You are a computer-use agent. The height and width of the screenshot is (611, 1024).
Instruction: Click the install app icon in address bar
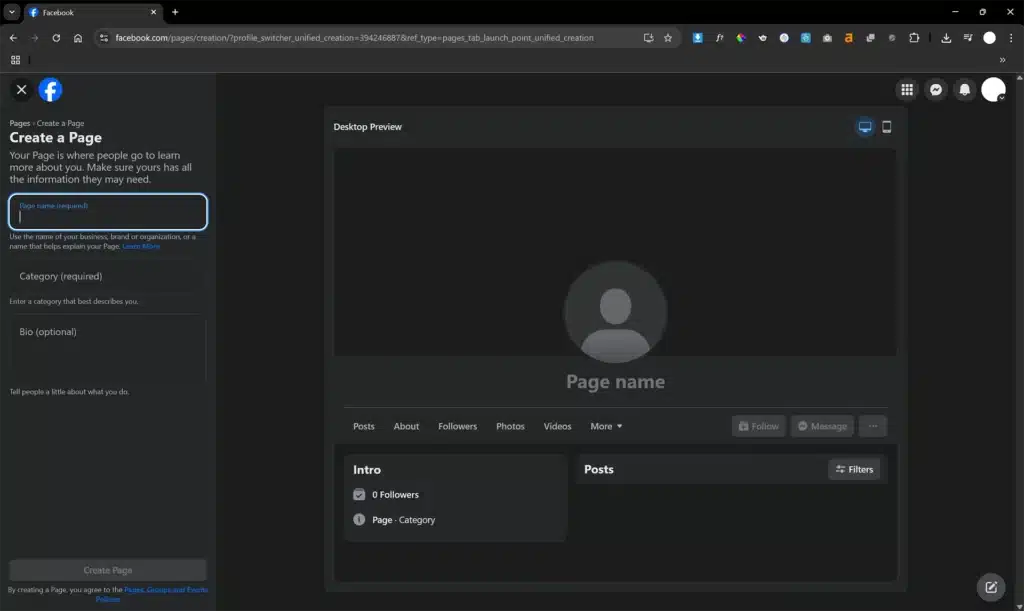pyautogui.click(x=648, y=38)
